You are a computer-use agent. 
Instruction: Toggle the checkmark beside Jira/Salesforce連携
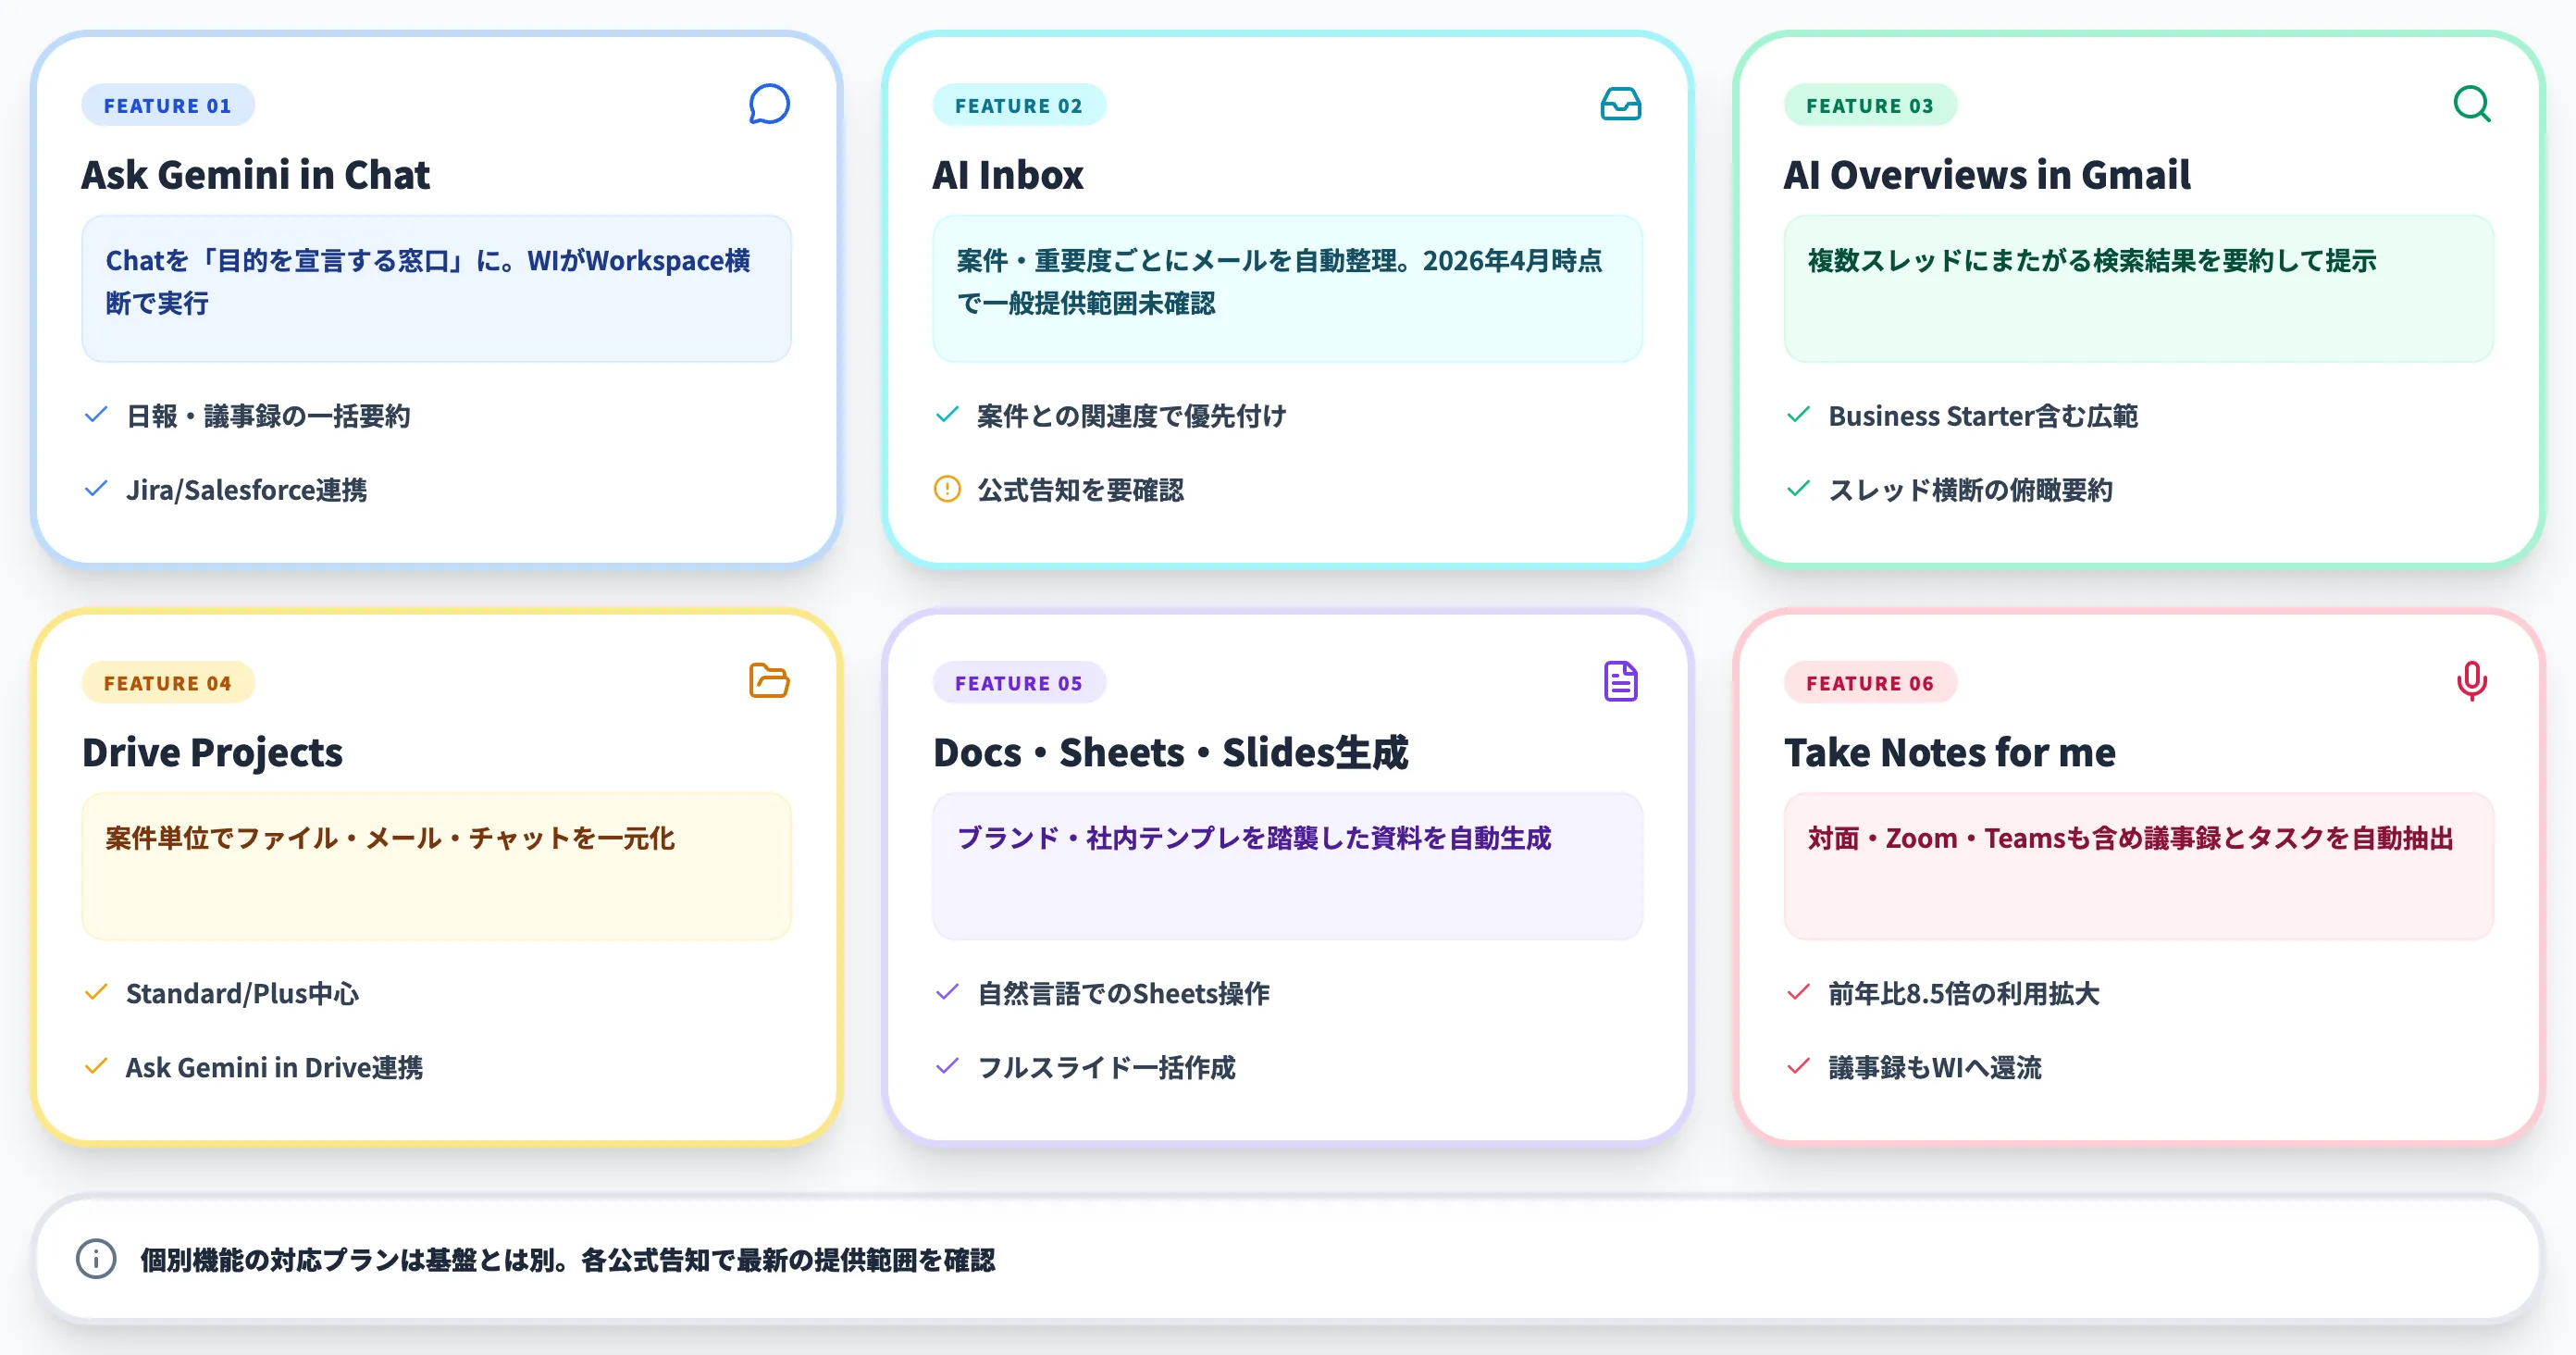[96, 489]
